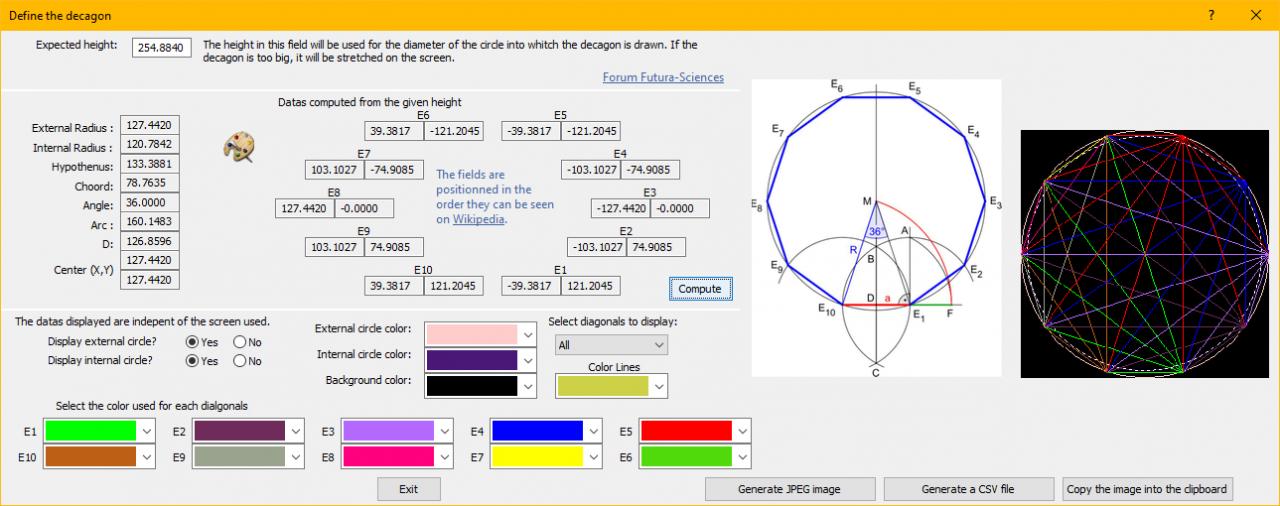Expand the E10 diagonal color dropdown
Viewport: 1280px width, 506px height.
[147, 457]
